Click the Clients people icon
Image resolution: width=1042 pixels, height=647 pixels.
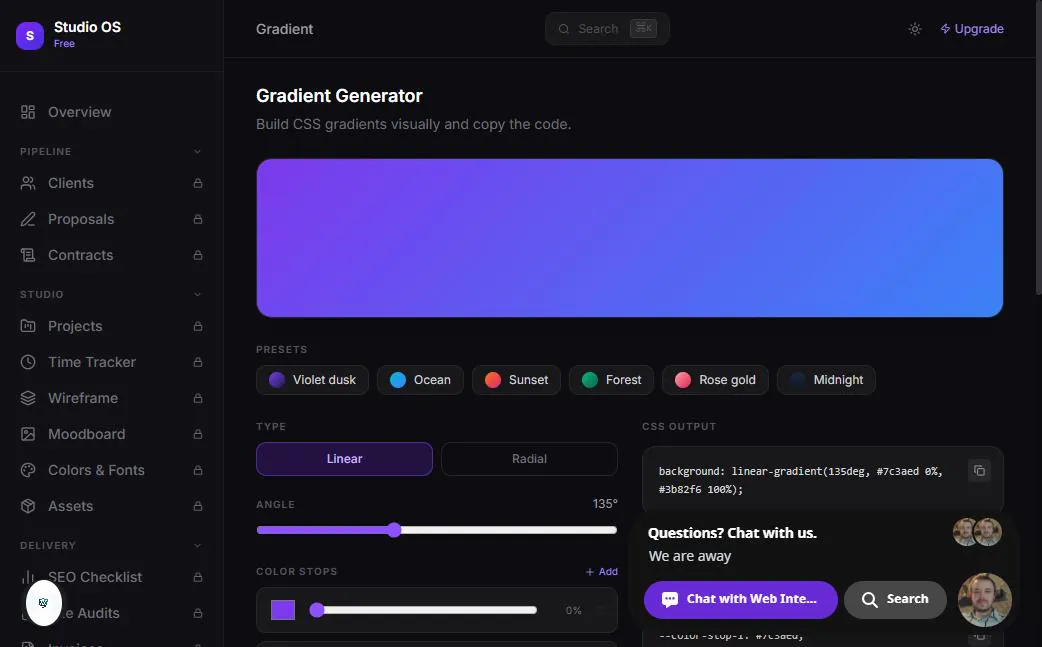click(x=28, y=183)
